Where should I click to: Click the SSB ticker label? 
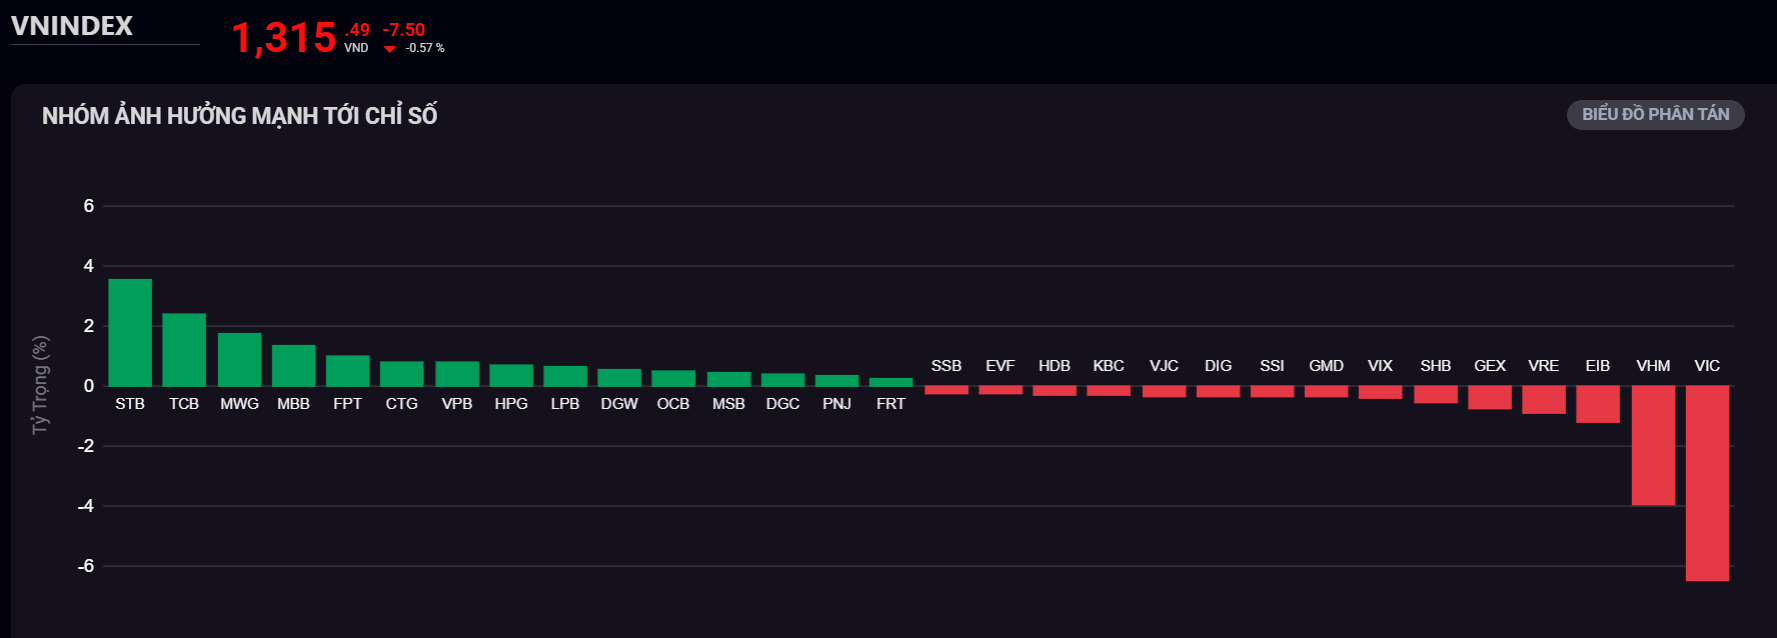(946, 366)
